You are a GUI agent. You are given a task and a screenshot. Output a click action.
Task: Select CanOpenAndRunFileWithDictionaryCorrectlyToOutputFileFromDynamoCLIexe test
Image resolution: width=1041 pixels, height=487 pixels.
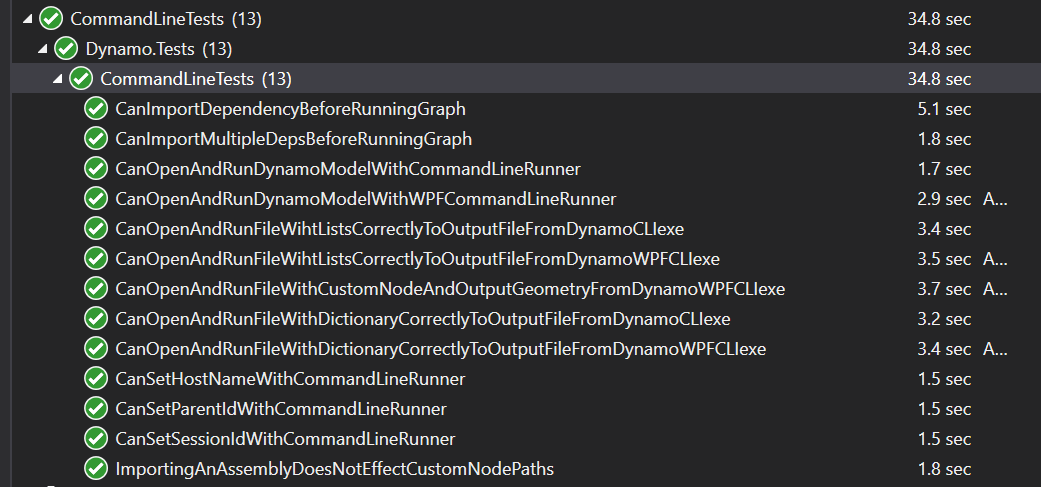click(423, 319)
